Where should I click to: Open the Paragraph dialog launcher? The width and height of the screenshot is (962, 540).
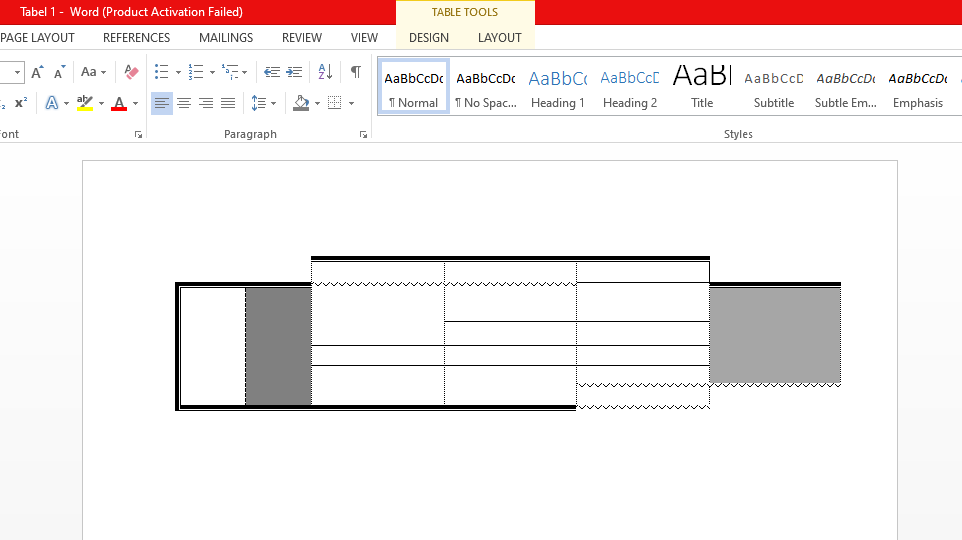pos(363,134)
